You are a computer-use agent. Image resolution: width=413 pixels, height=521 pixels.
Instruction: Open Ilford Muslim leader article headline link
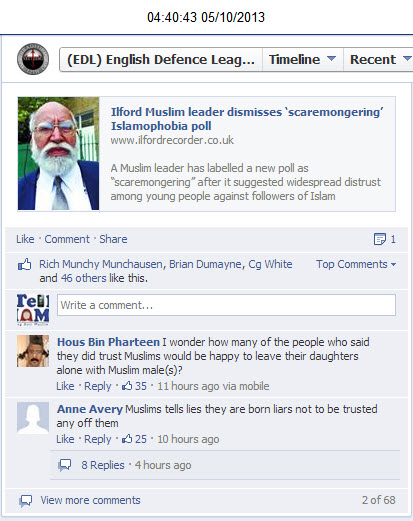pyautogui.click(x=247, y=119)
